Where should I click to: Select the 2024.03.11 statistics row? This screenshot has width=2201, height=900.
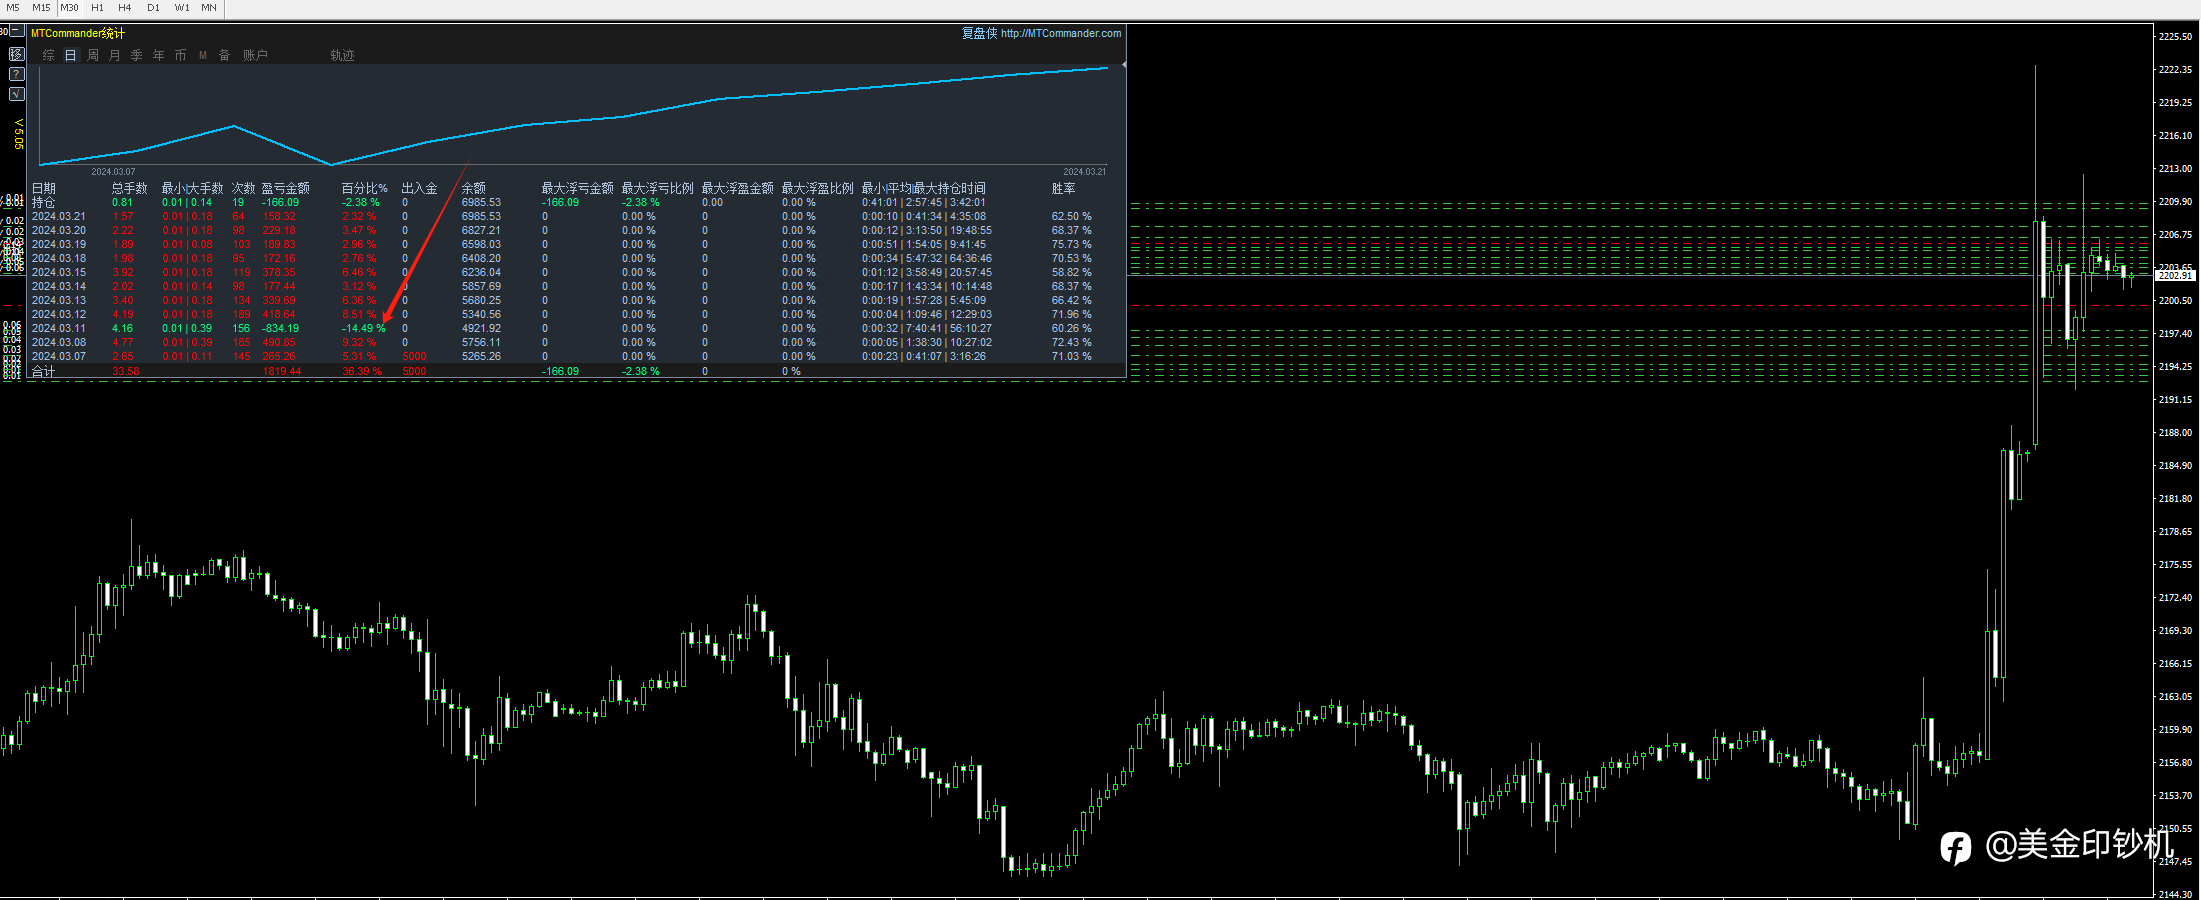pos(59,328)
